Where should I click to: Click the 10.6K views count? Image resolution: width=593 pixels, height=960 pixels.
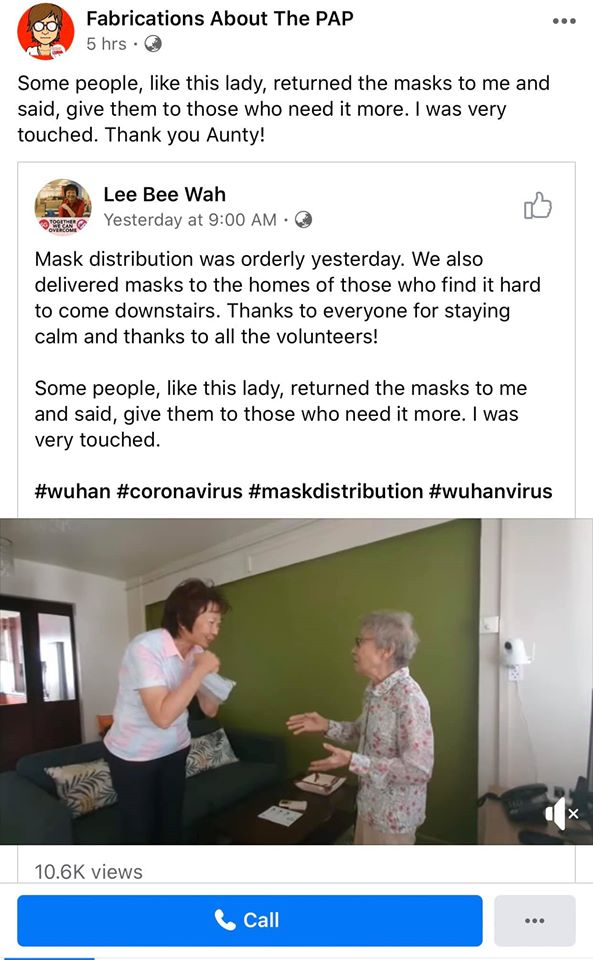point(89,872)
